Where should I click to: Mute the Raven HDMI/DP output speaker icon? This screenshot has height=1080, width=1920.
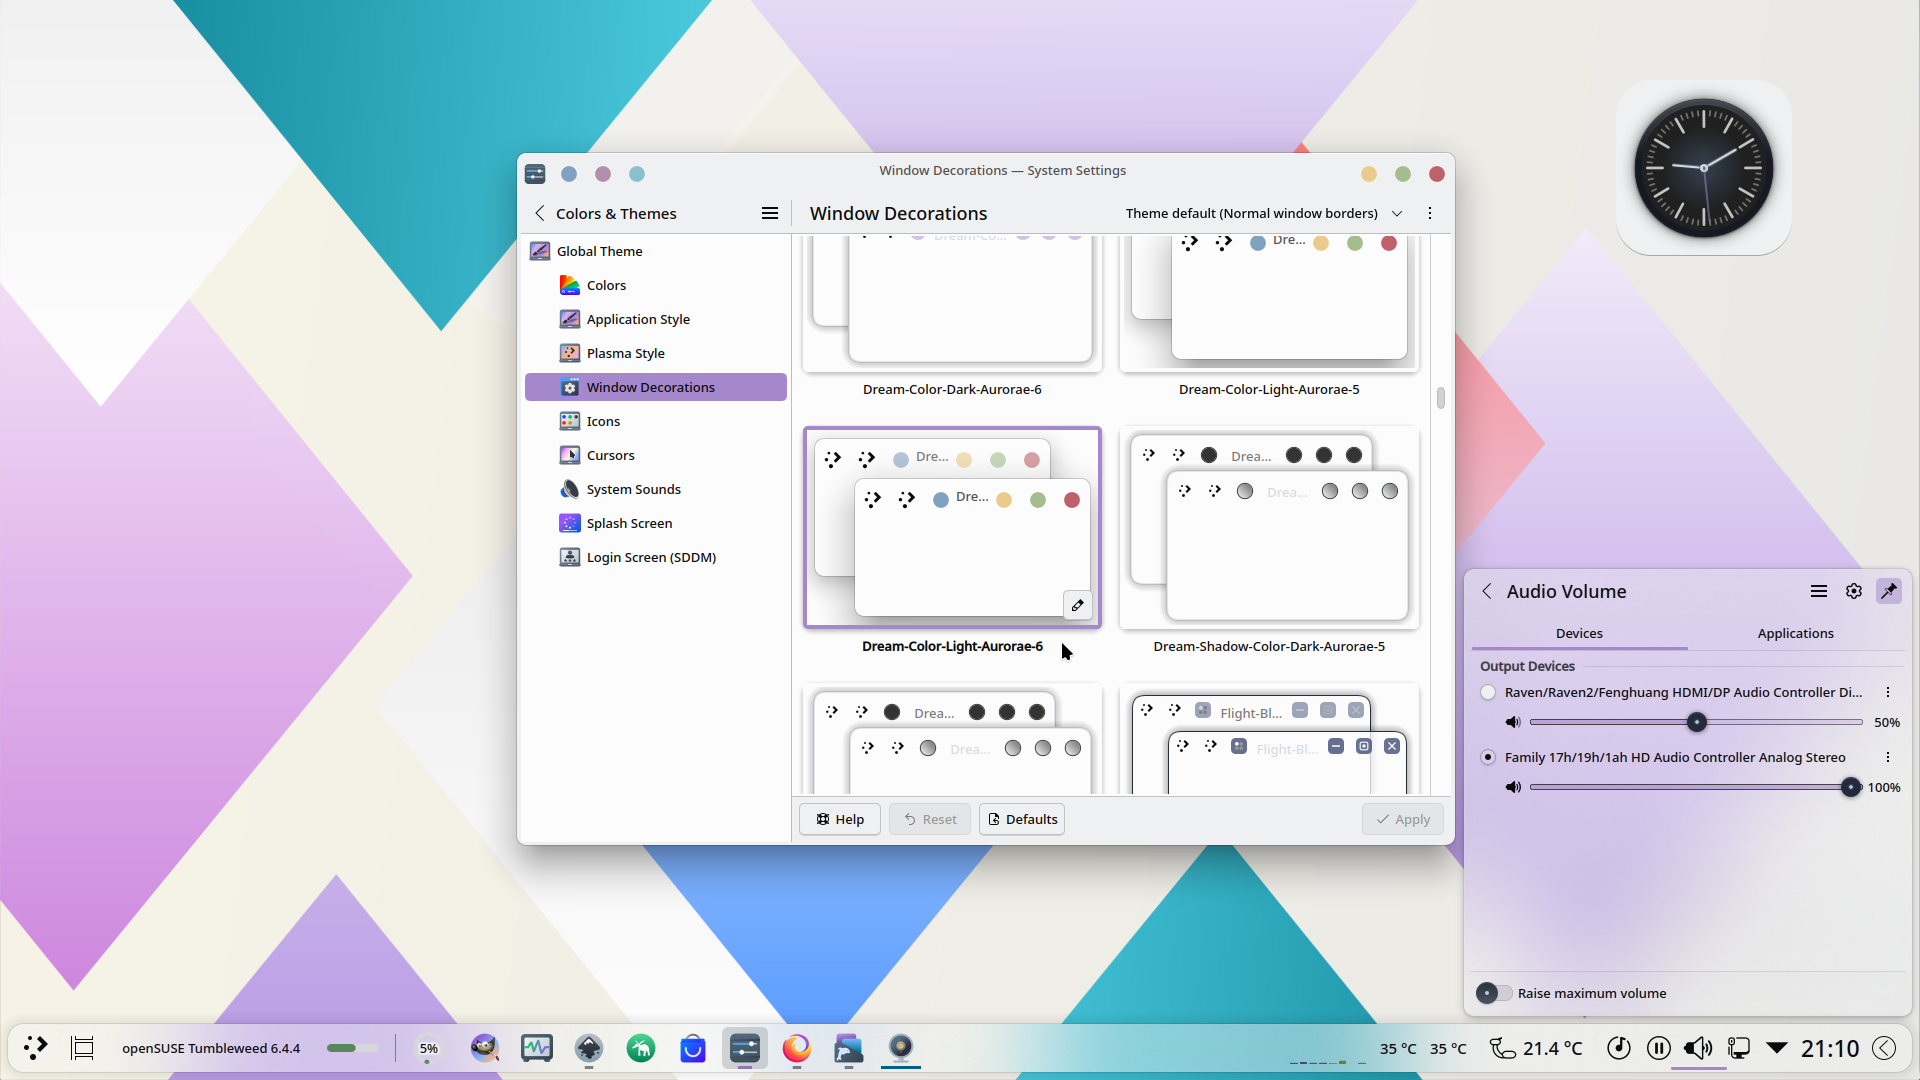tap(1513, 722)
